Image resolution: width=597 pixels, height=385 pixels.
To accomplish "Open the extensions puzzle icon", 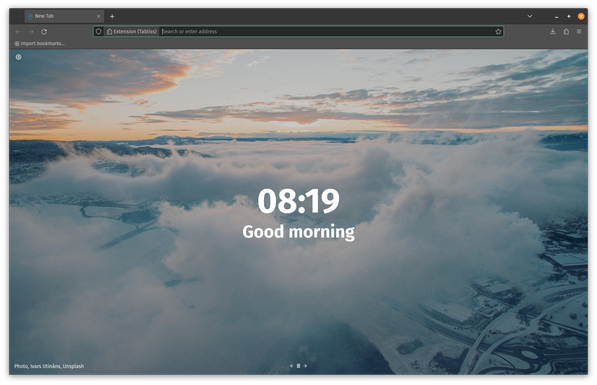I will coord(566,32).
